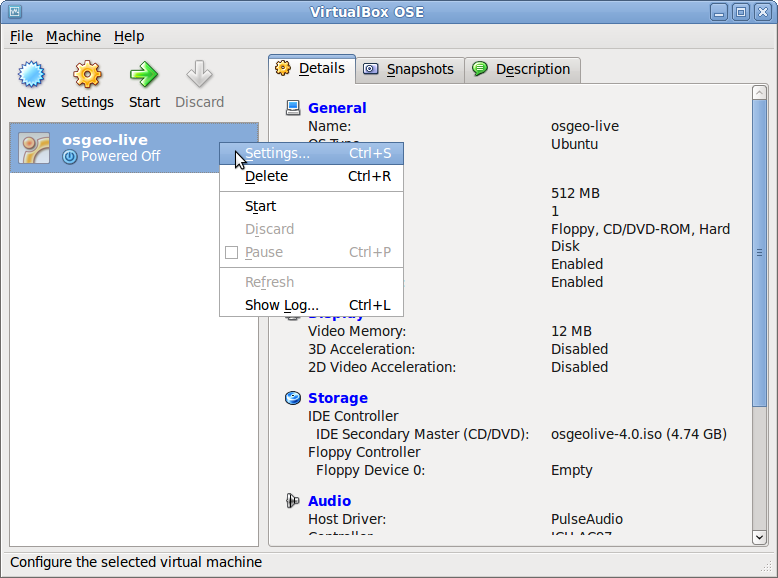Click the PulseAudio host driver value

click(586, 519)
